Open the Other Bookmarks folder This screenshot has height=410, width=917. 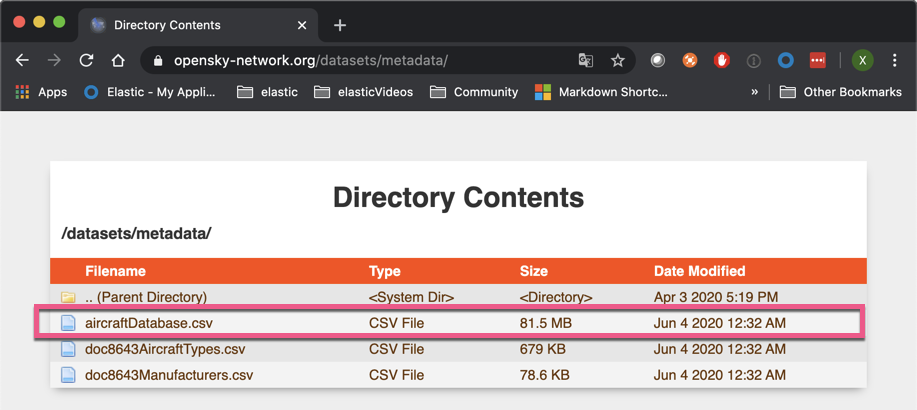click(841, 92)
